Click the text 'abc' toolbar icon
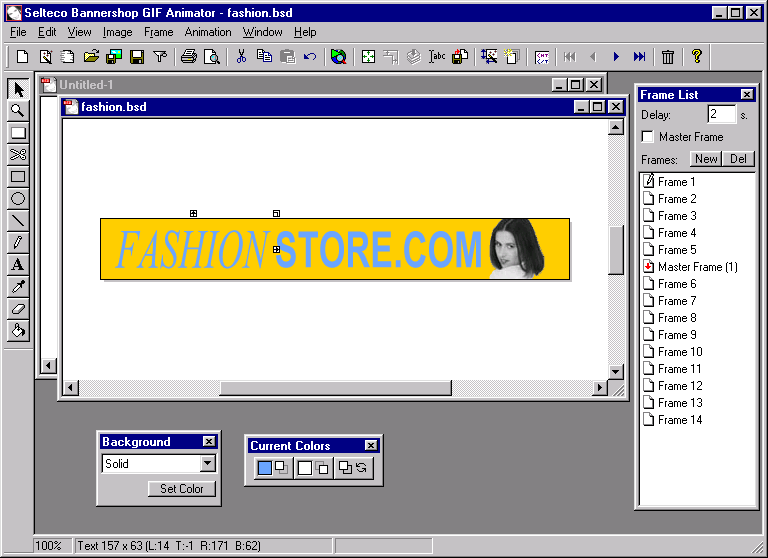Screen dimensions: 768x558 tap(437, 57)
